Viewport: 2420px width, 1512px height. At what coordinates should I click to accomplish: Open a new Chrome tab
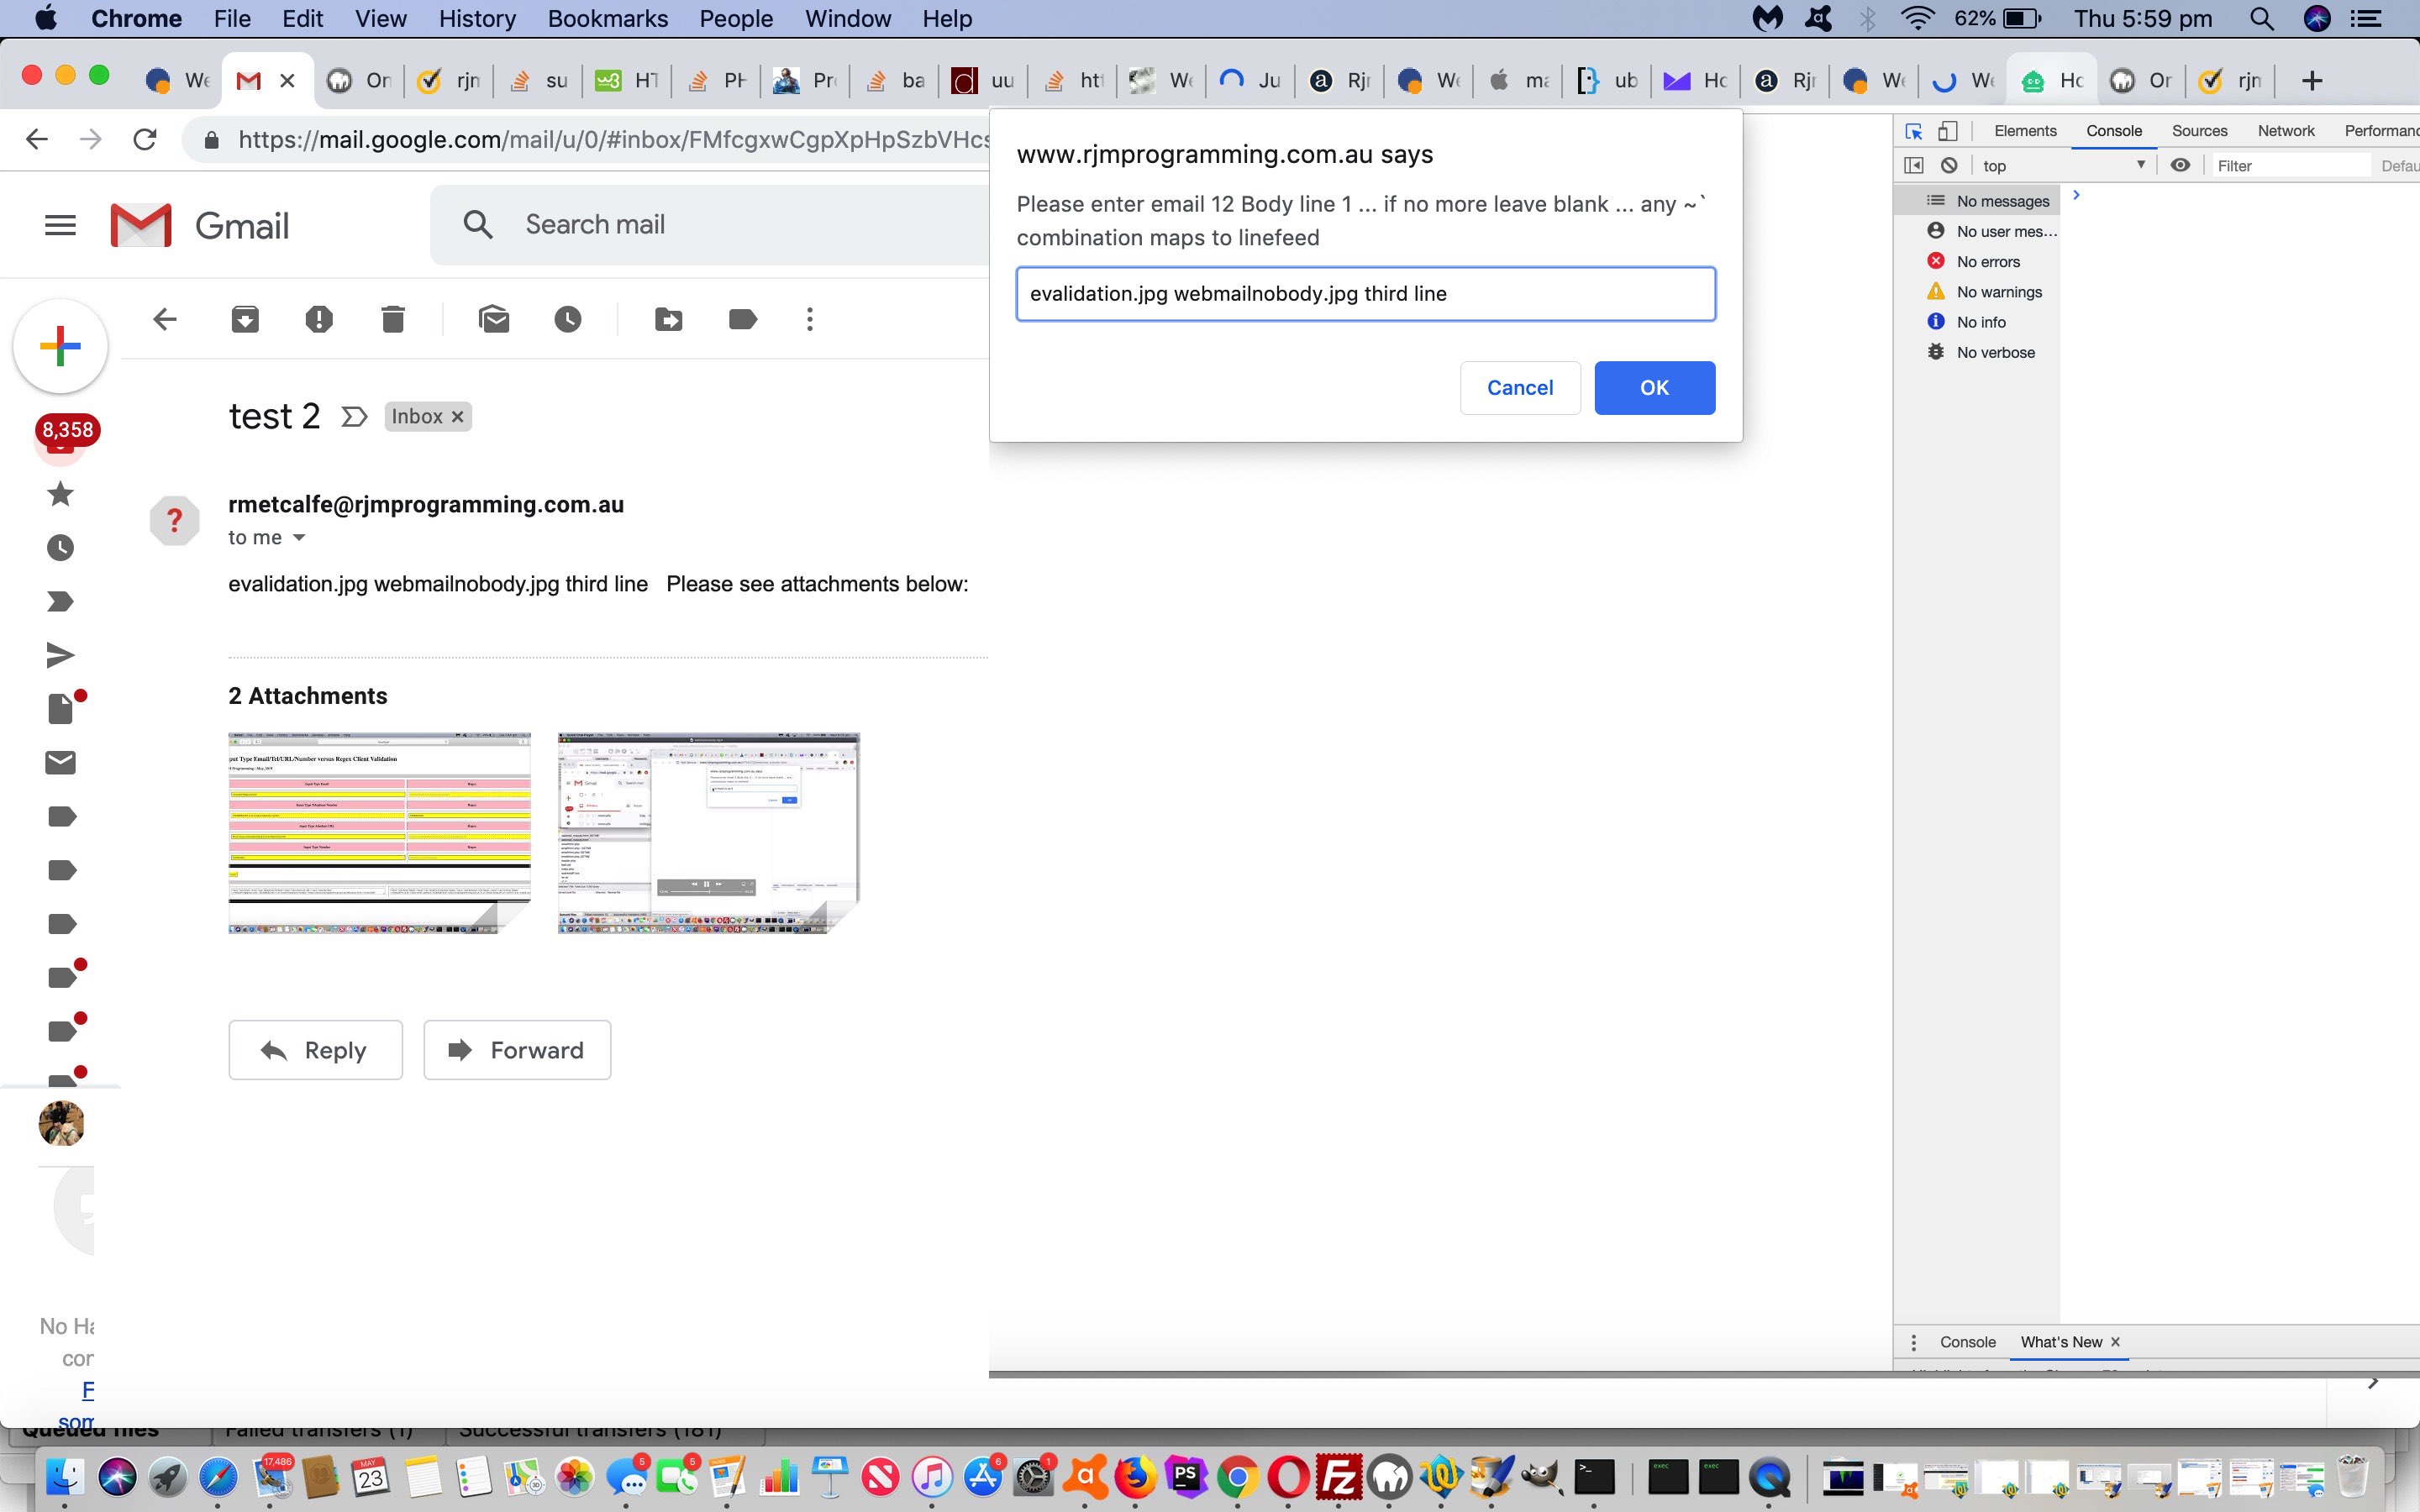2311,81
